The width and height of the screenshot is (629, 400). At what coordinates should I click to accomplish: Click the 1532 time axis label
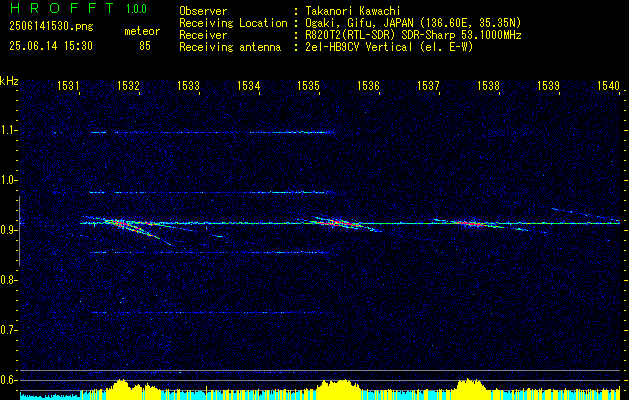[x=128, y=85]
